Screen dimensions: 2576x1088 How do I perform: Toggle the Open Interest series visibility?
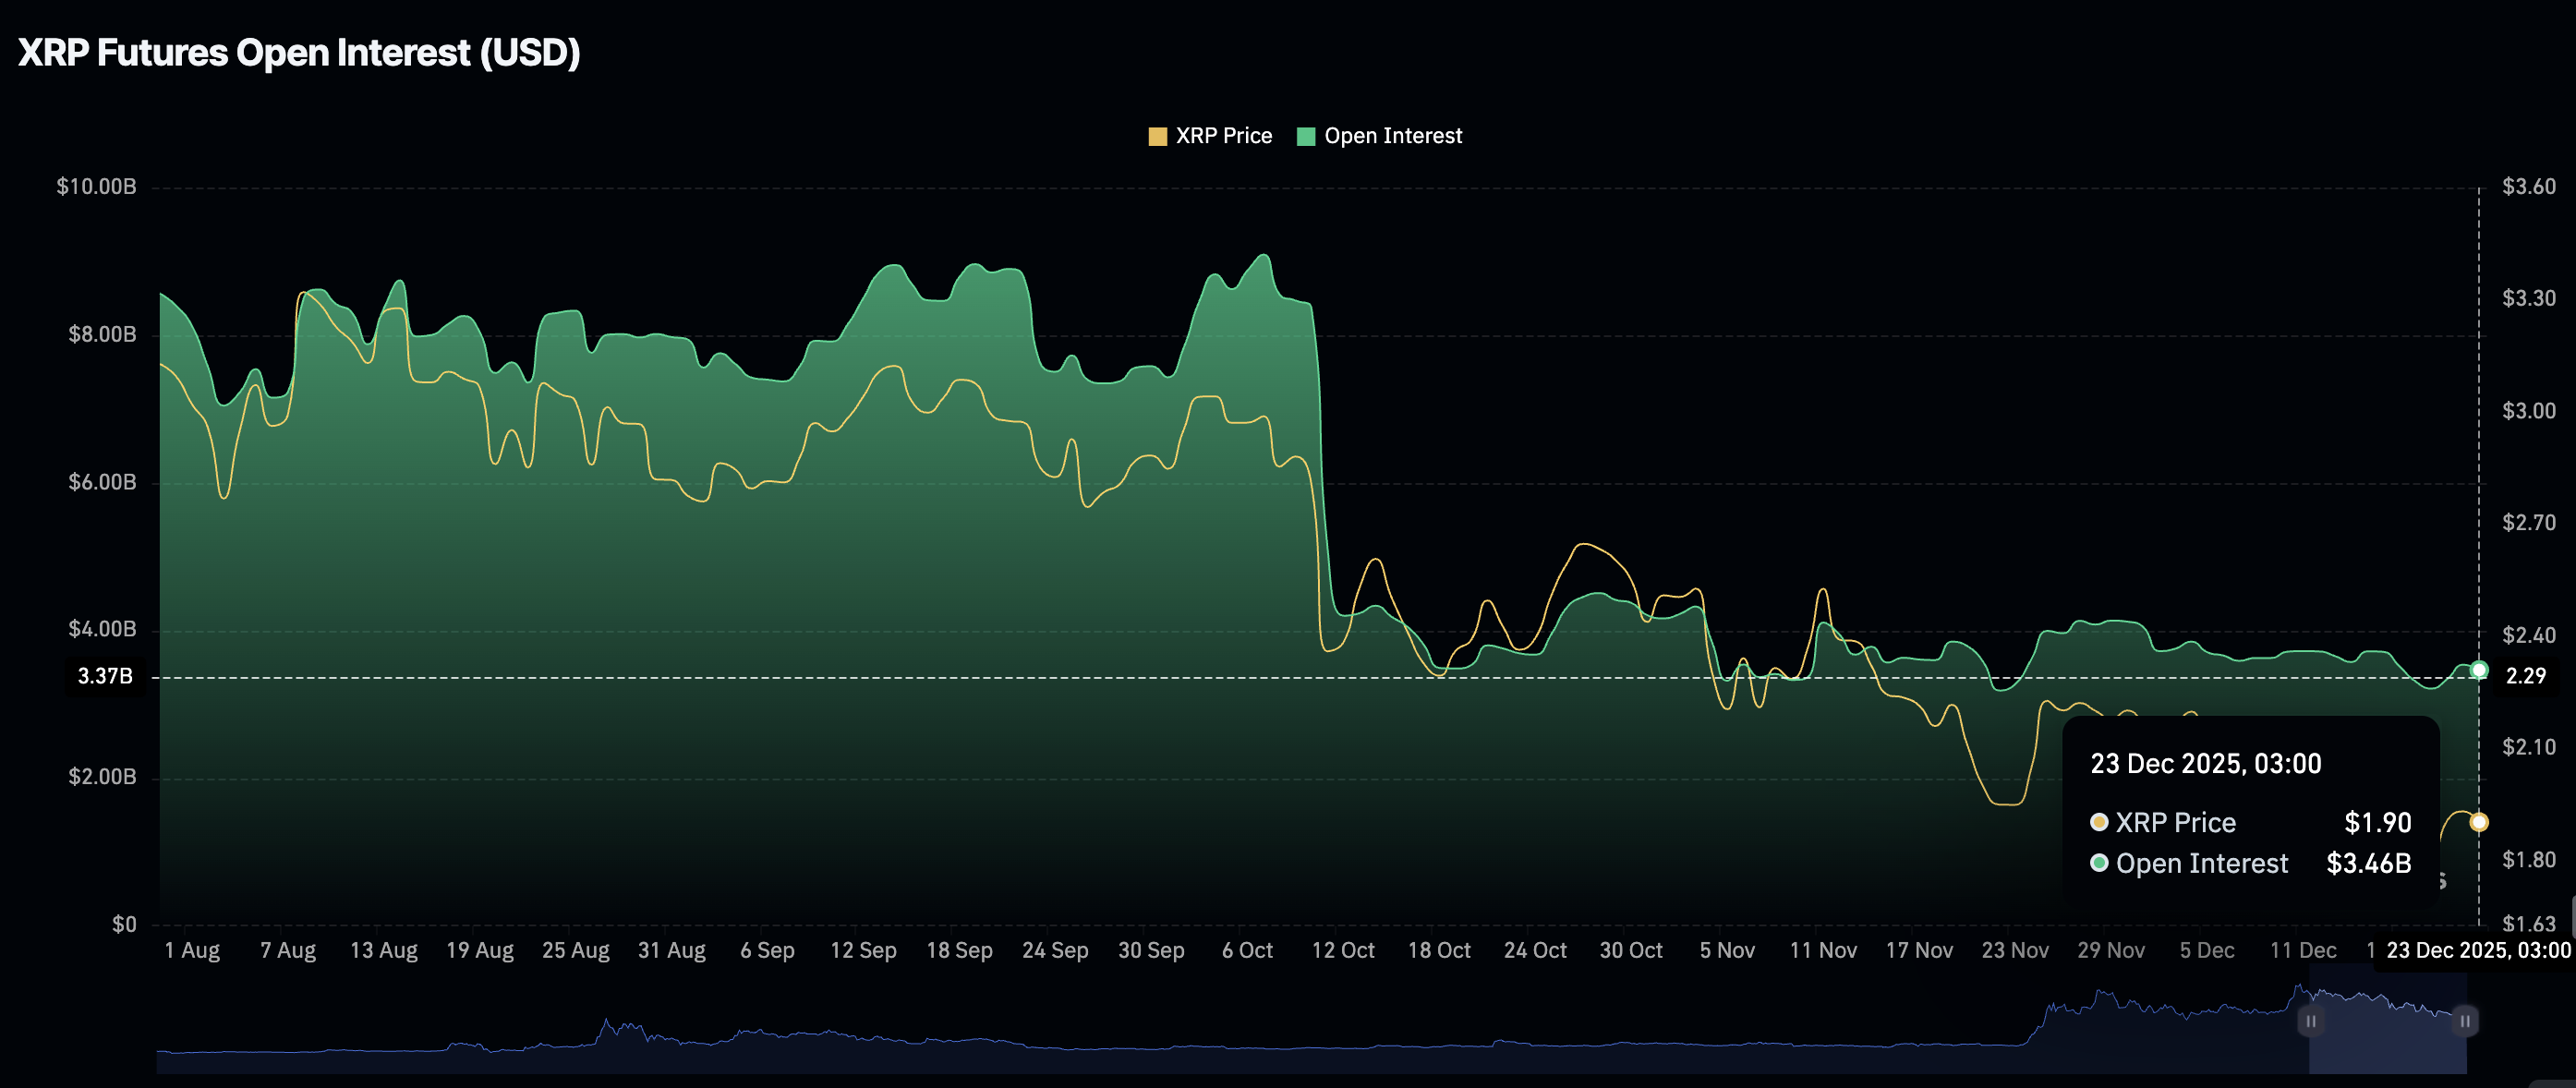(1392, 135)
